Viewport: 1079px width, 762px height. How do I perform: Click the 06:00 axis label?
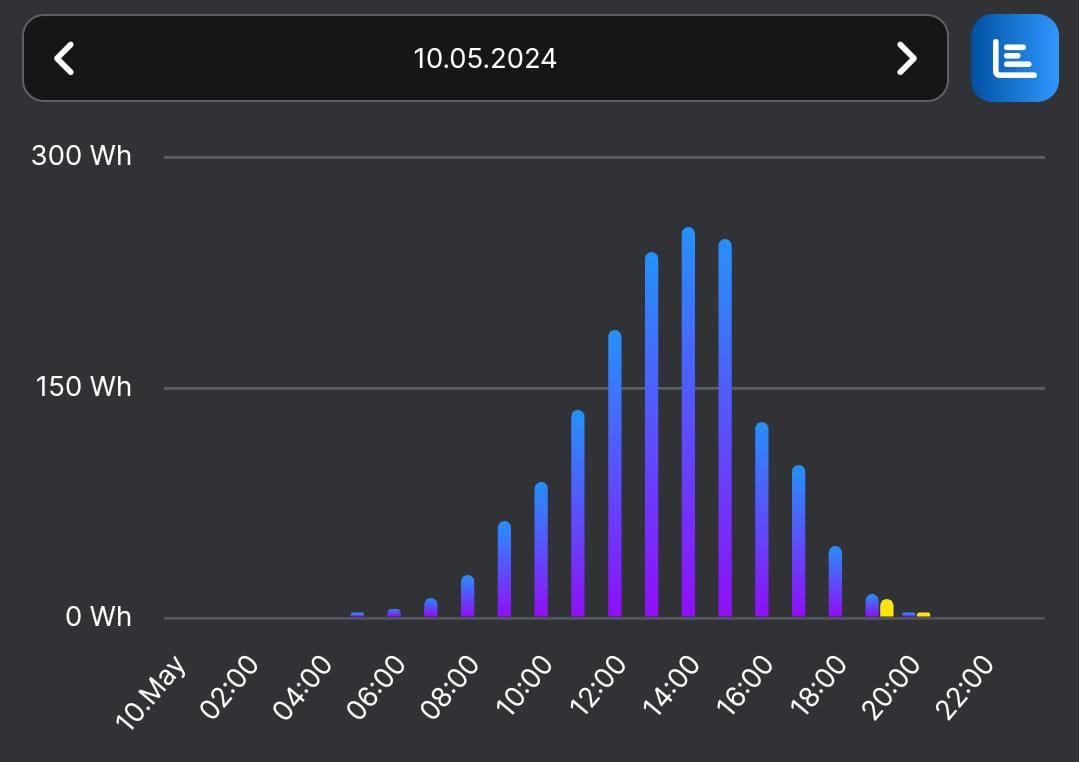pos(376,687)
